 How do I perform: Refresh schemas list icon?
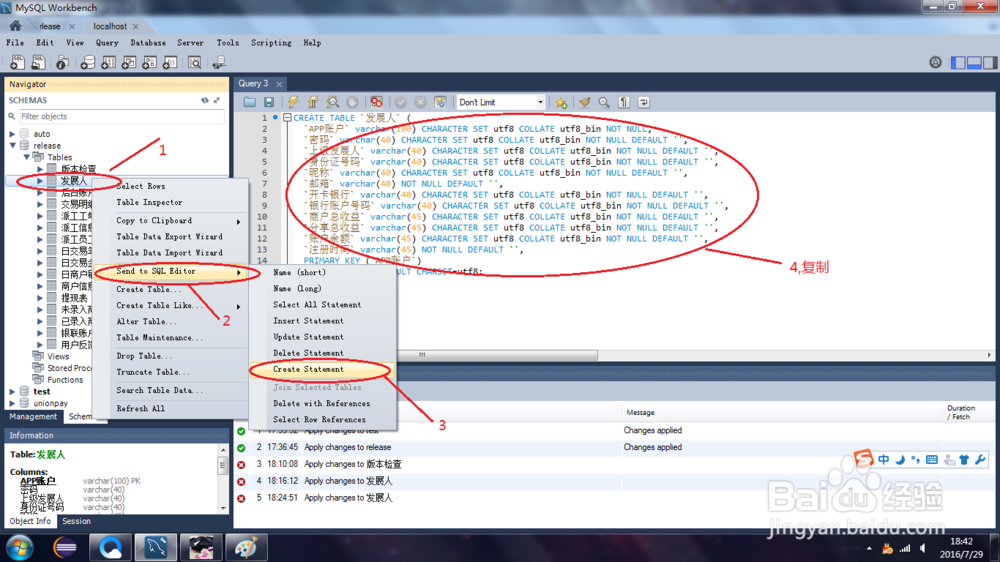pos(205,100)
